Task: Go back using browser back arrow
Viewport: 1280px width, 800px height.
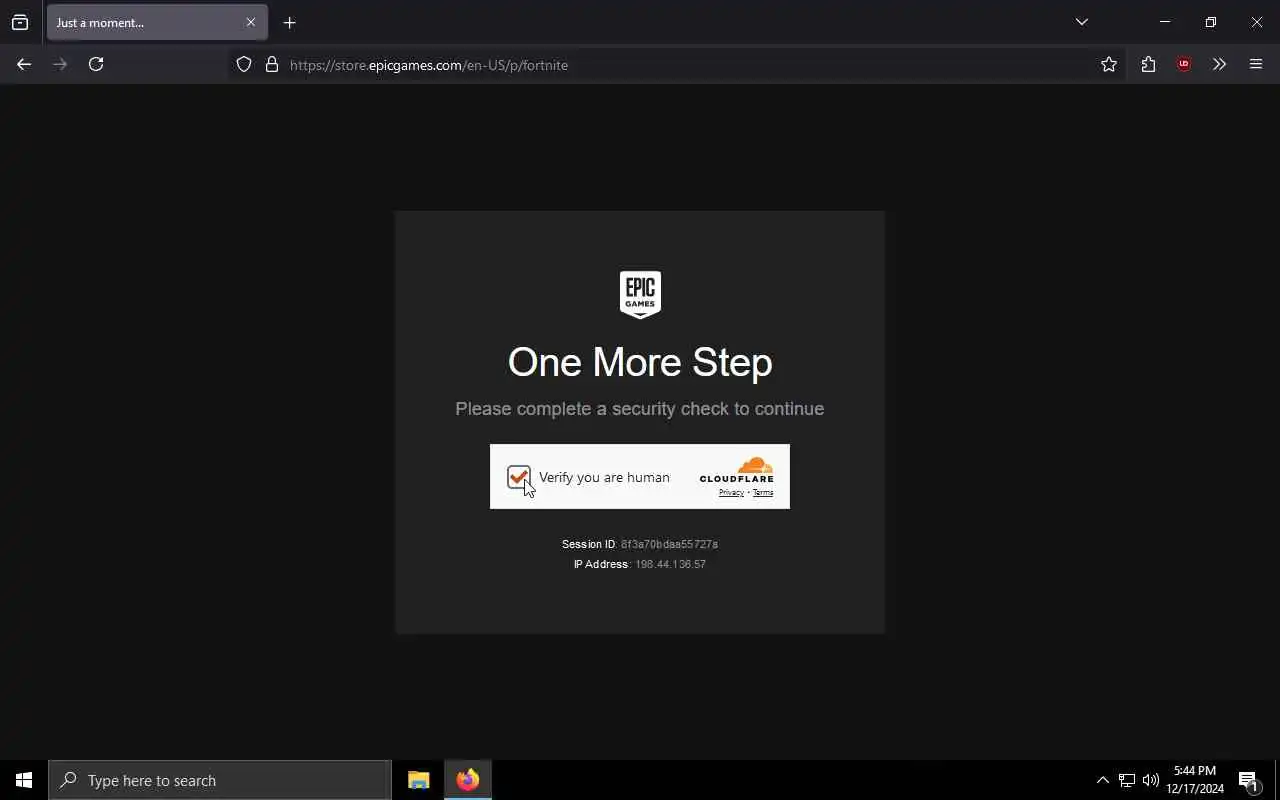Action: click(x=24, y=64)
